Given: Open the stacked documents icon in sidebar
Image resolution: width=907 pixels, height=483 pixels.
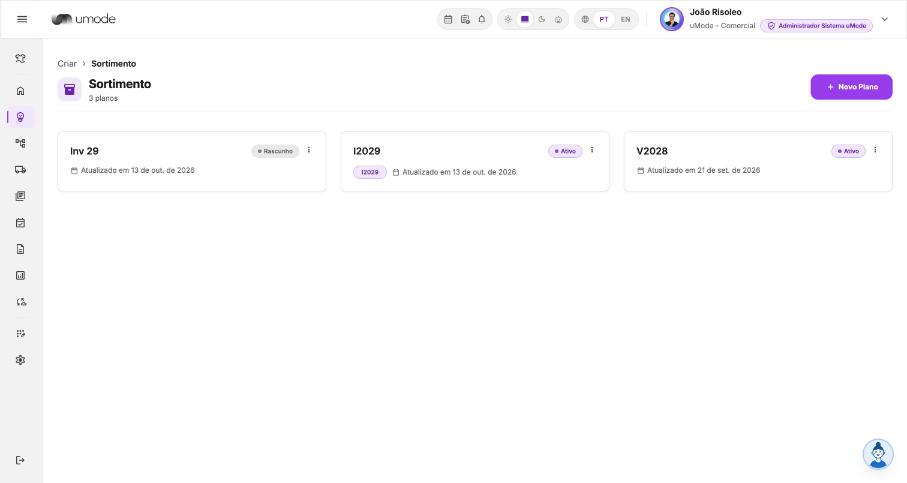Looking at the screenshot, I should [x=20, y=196].
